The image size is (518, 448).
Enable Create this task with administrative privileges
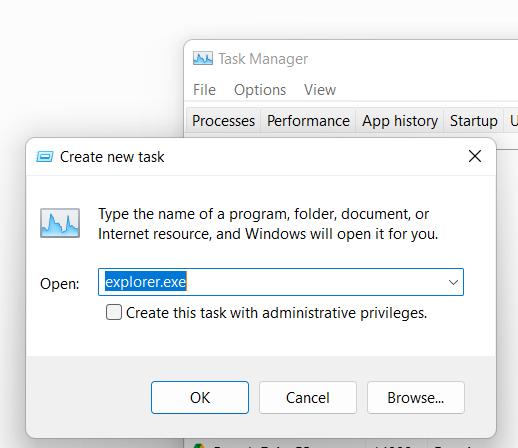coord(114,312)
